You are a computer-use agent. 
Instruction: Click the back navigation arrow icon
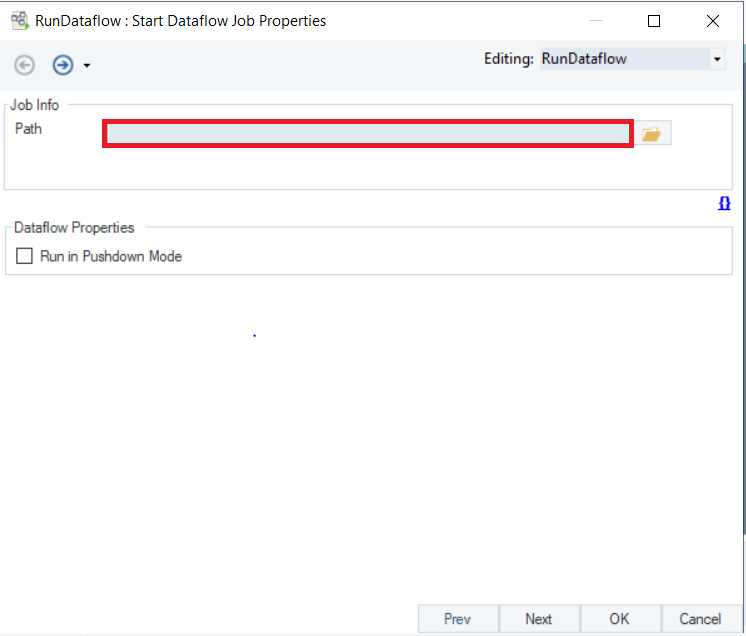tap(24, 65)
